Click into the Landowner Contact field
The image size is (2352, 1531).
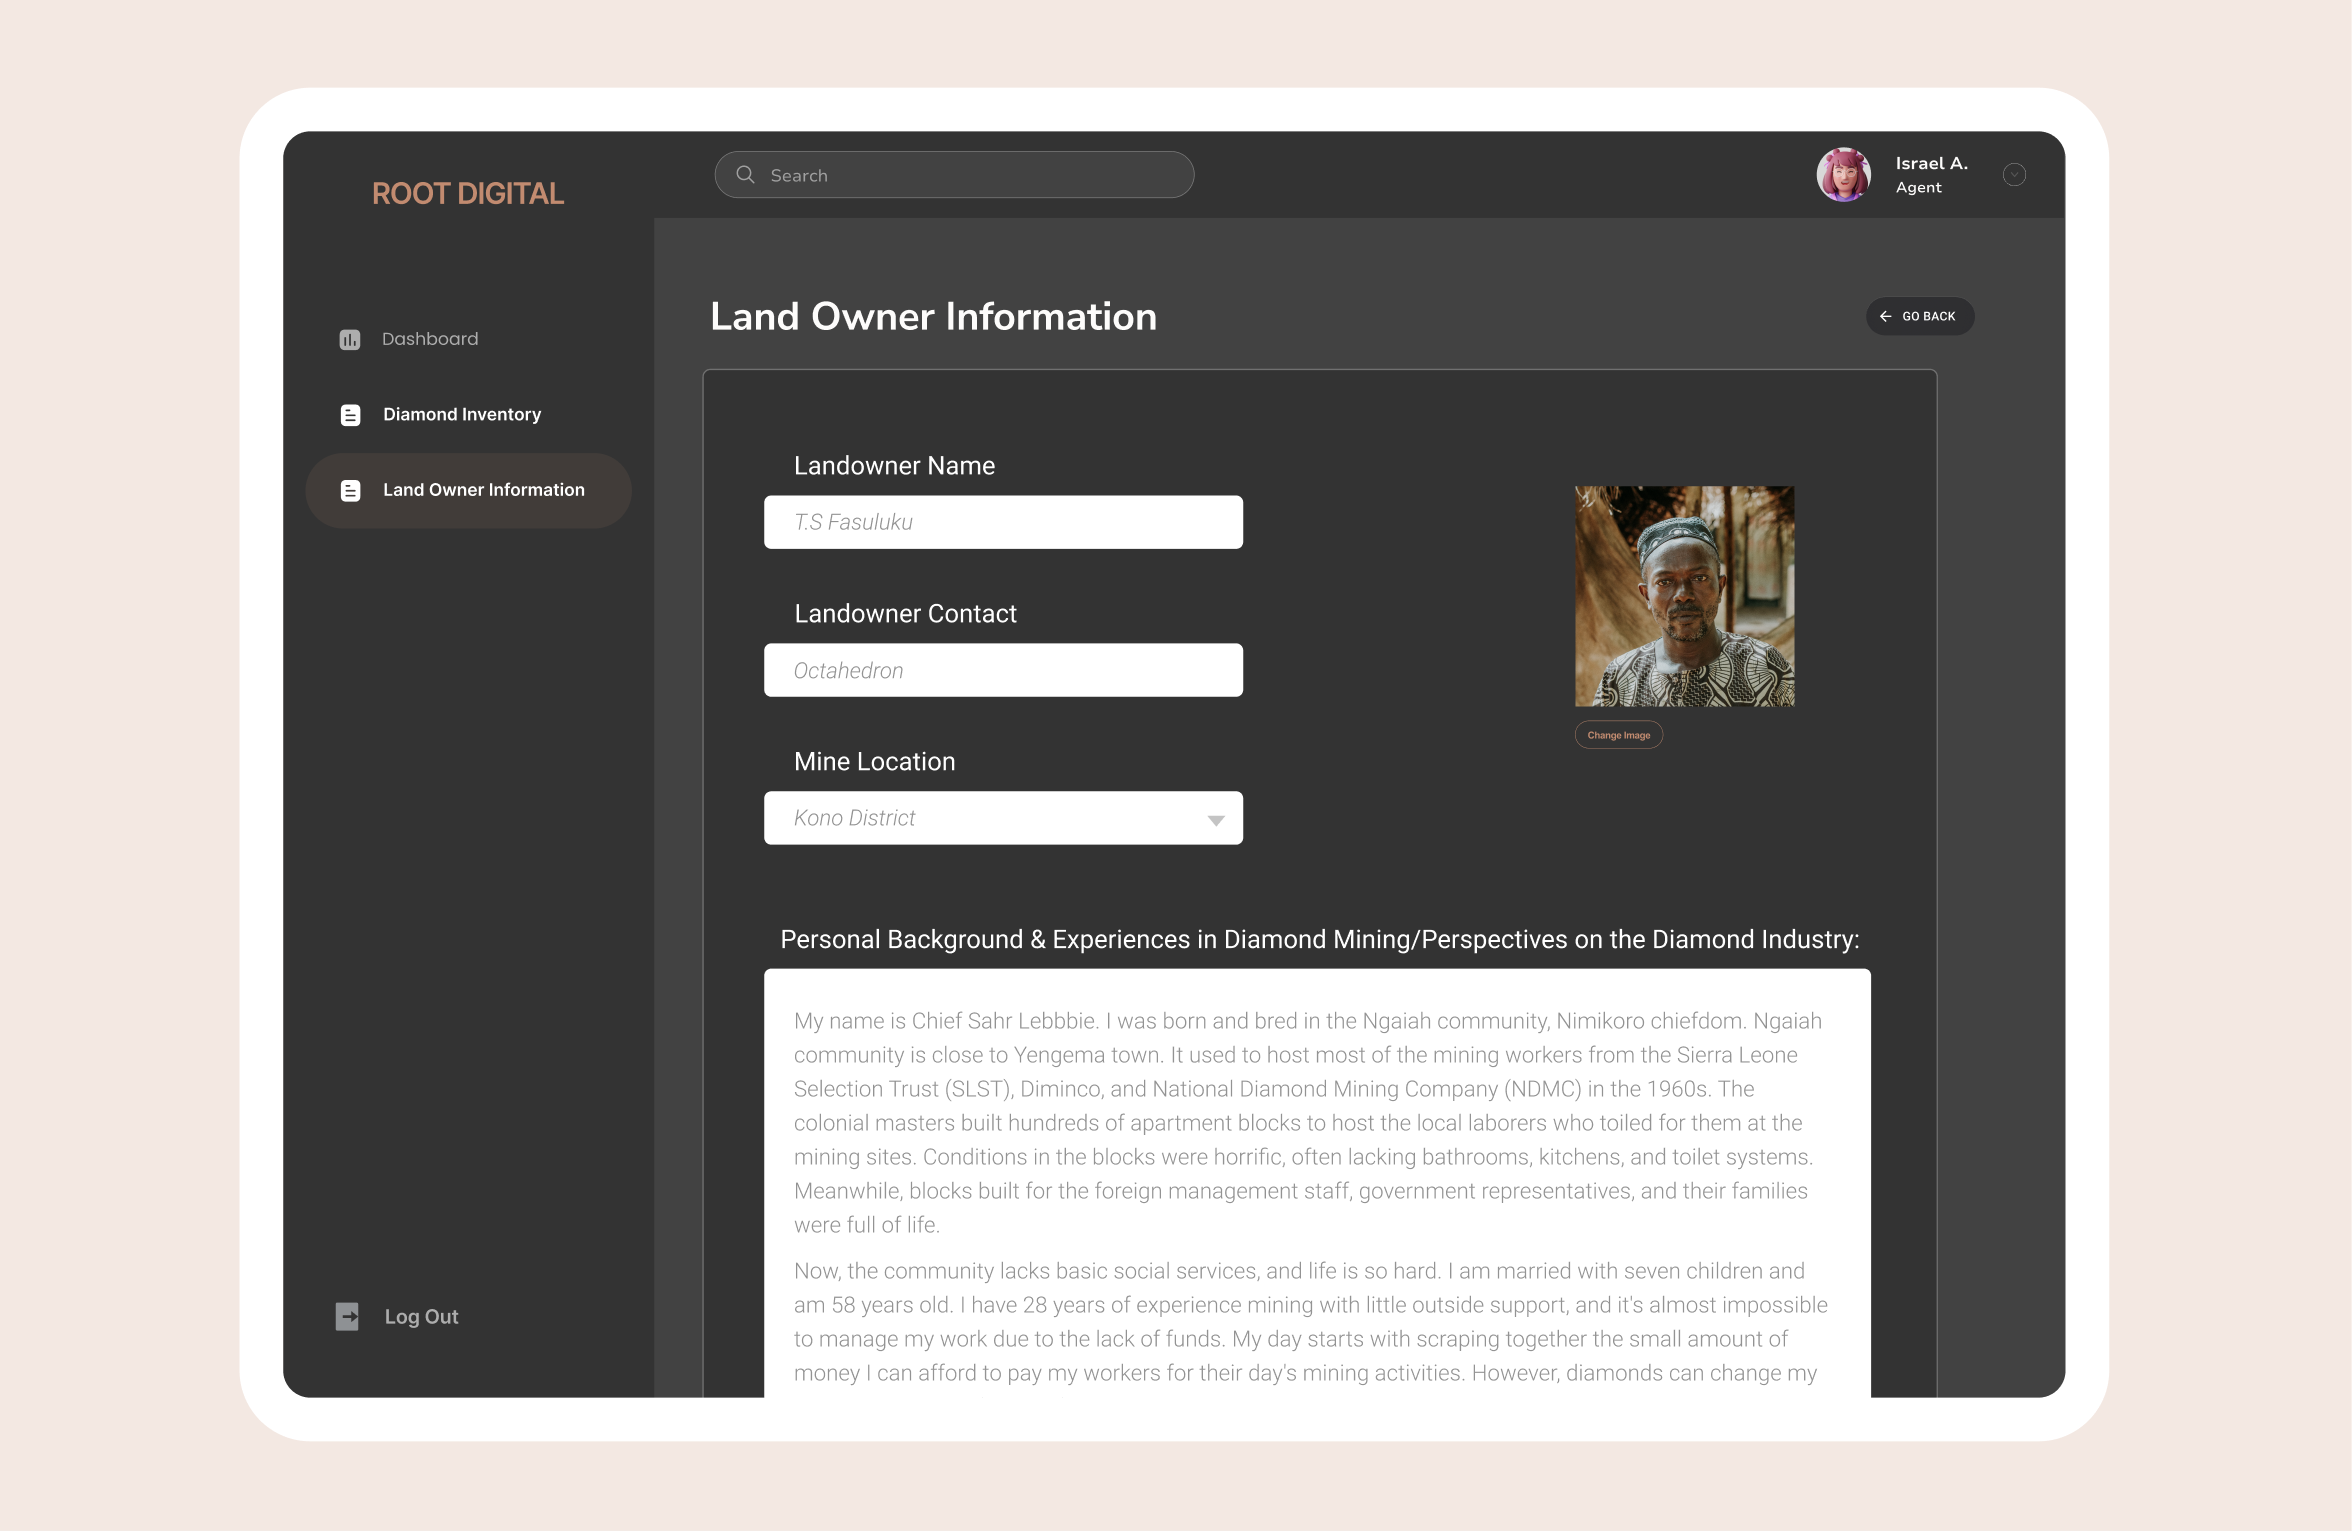coord(1002,670)
